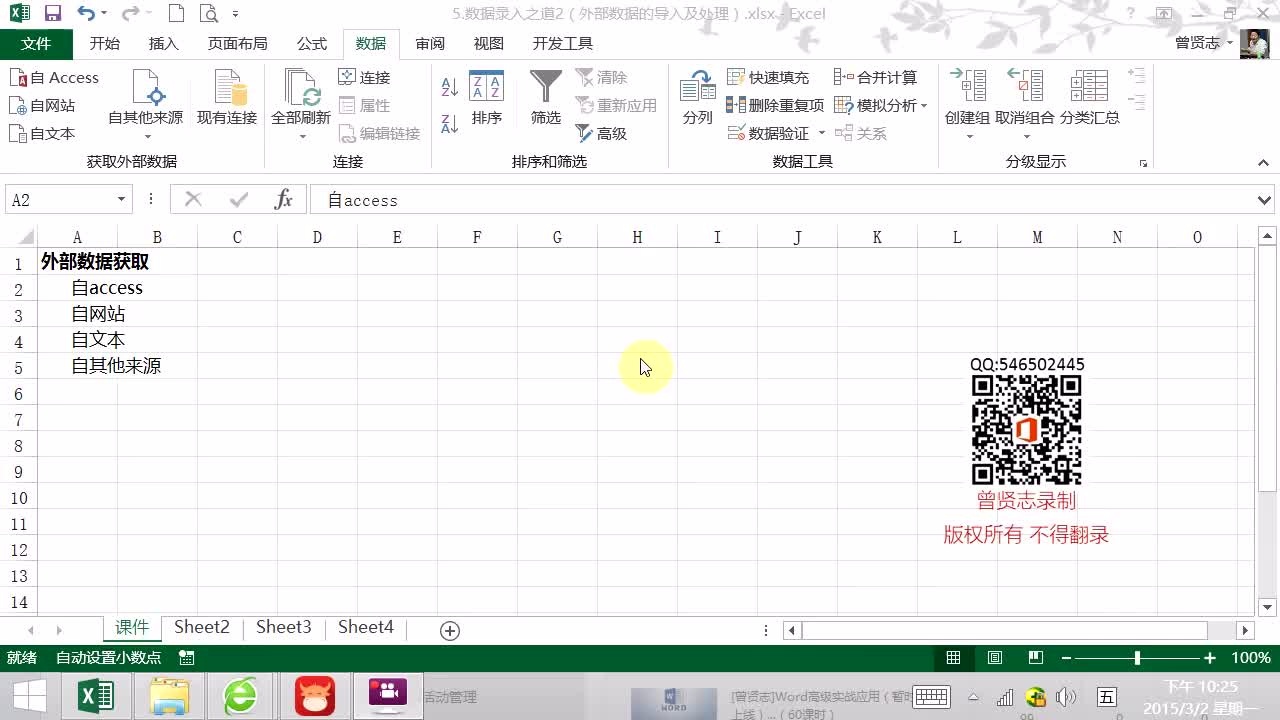Open print preview from quick access toolbar
This screenshot has width=1280, height=720.
(x=208, y=14)
